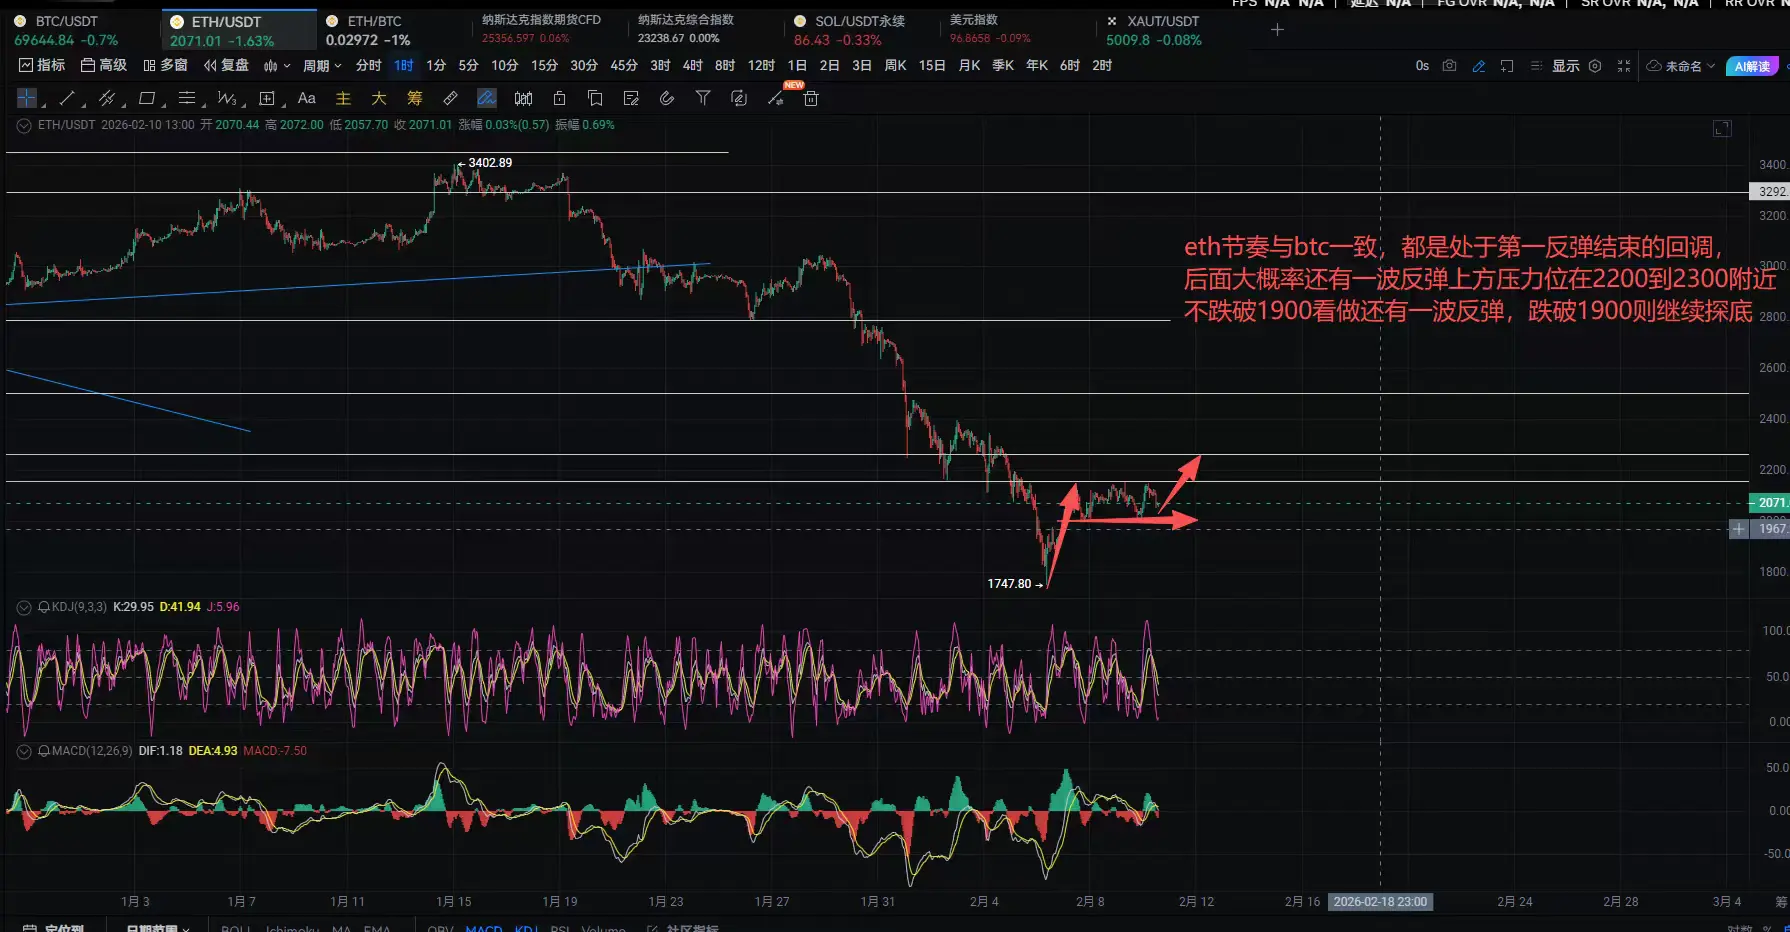1790x932 pixels.
Task: Collapse the MACD indicator pane
Action: 24,751
